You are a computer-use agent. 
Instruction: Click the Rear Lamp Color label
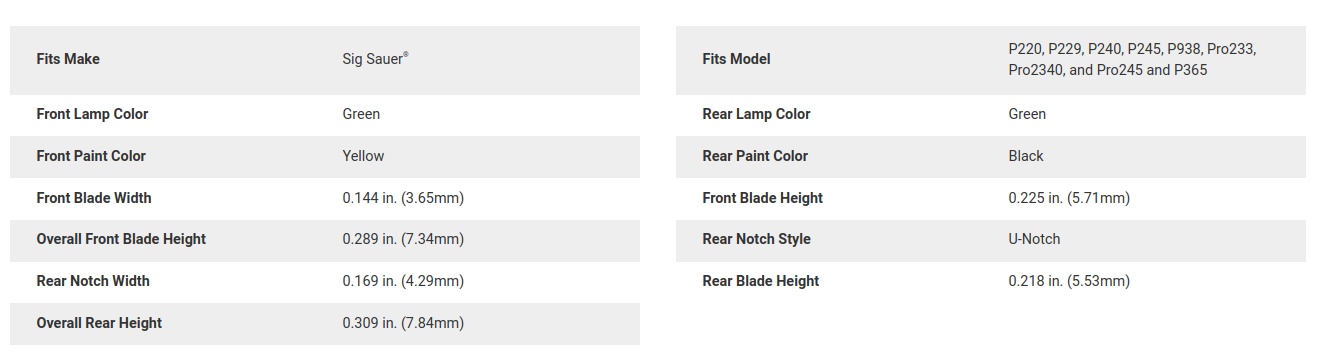(756, 114)
